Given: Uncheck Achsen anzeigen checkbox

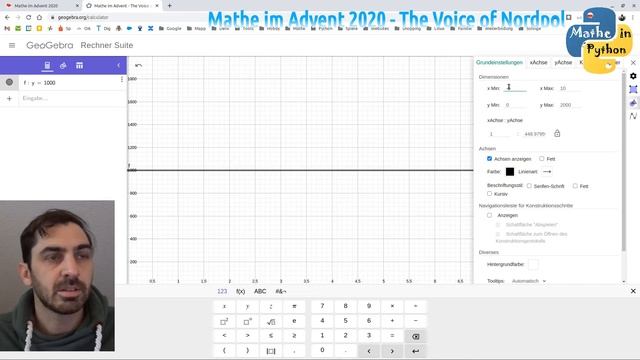Looking at the screenshot, I should [489, 158].
